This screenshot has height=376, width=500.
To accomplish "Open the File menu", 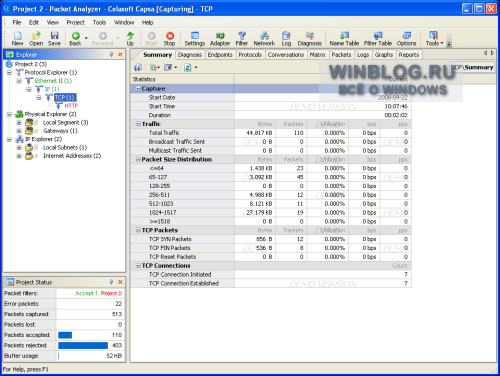I will pos(17,22).
